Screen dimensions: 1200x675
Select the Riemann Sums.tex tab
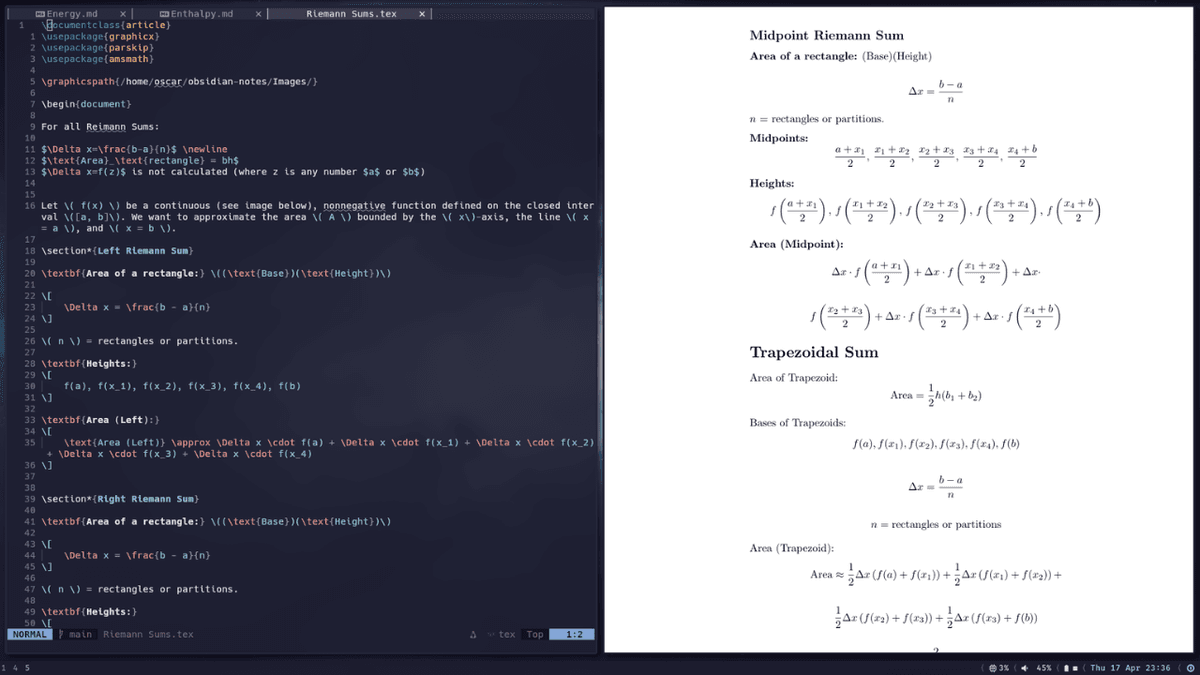tap(351, 14)
